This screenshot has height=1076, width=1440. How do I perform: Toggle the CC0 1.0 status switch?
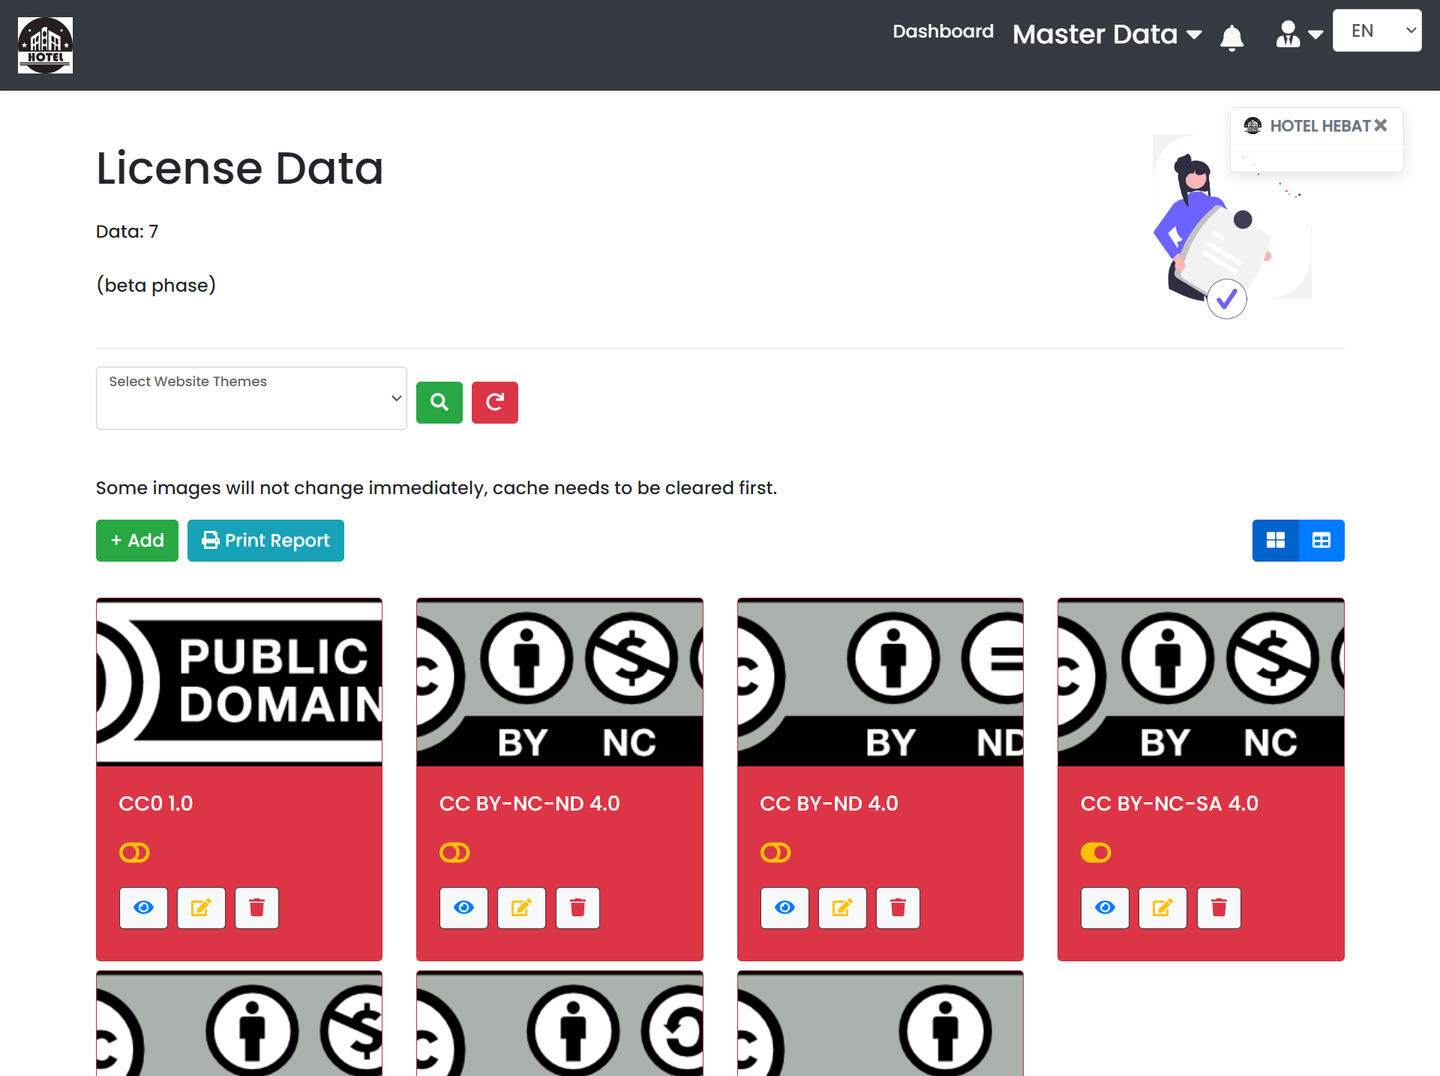pyautogui.click(x=134, y=853)
